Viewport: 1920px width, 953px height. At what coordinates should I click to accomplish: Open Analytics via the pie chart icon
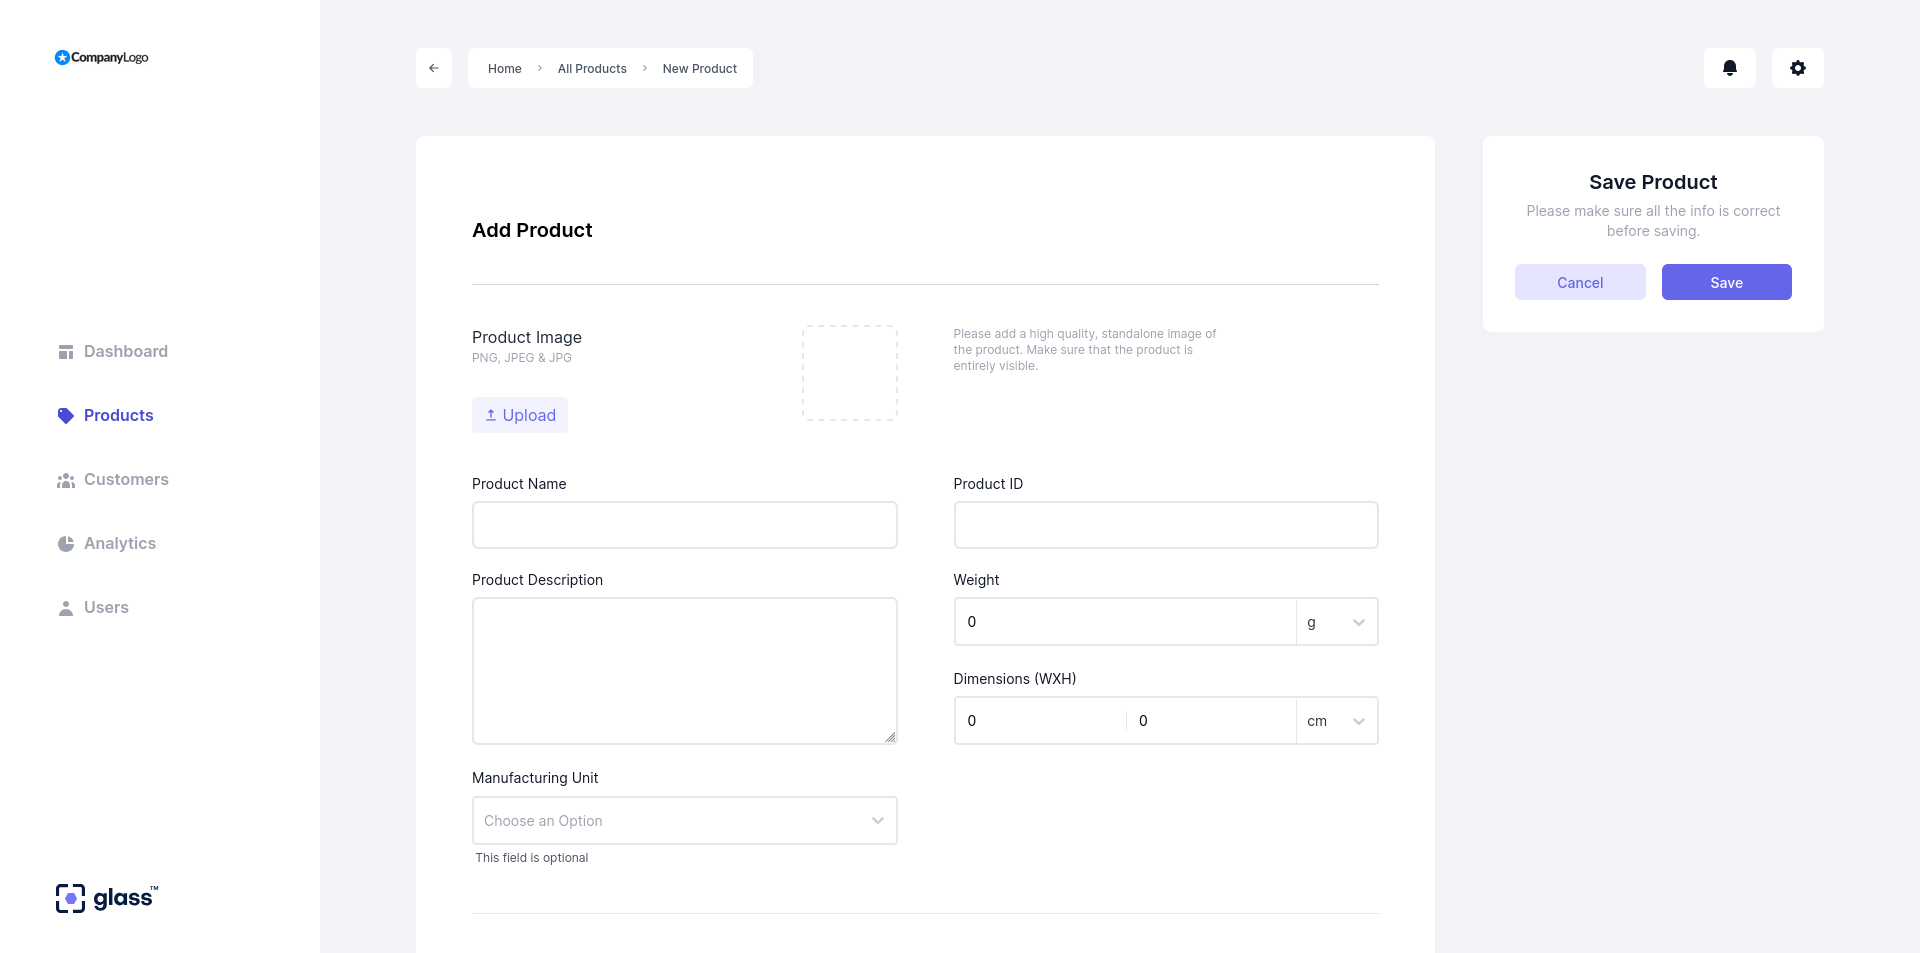click(x=66, y=543)
